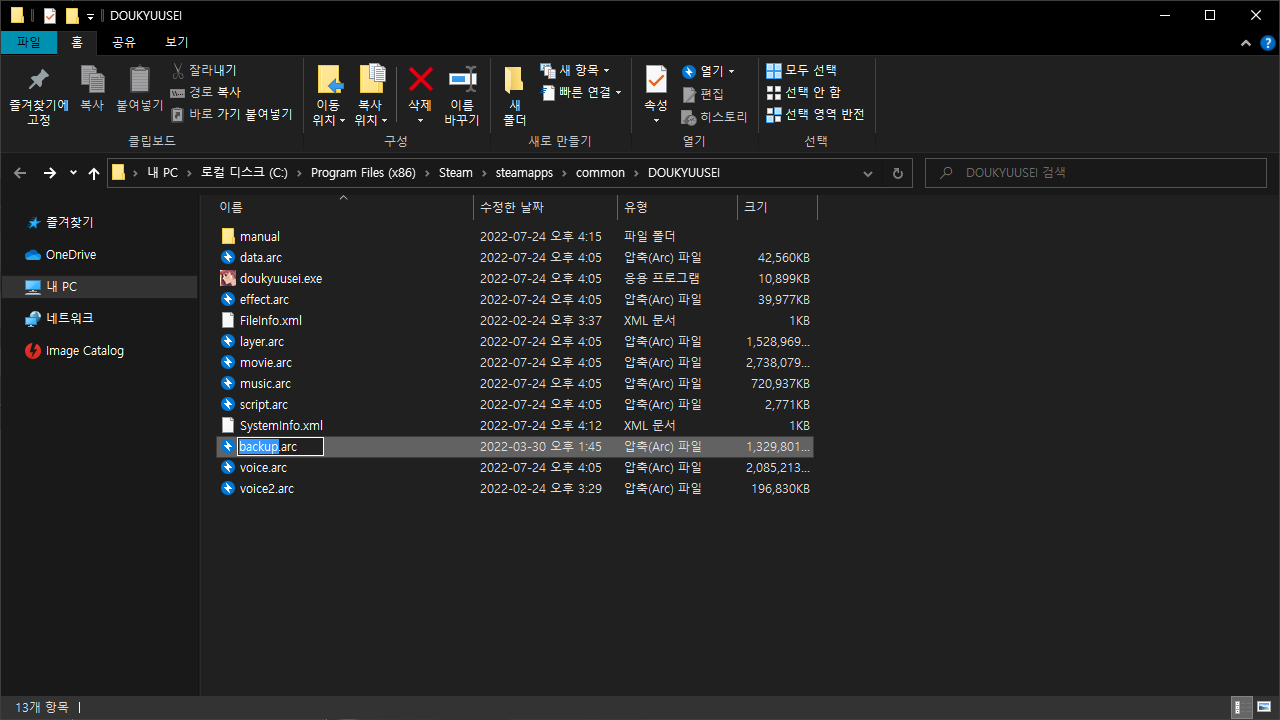The image size is (1280, 720).
Task: Open the explorer help question mark
Action: [x=1266, y=43]
